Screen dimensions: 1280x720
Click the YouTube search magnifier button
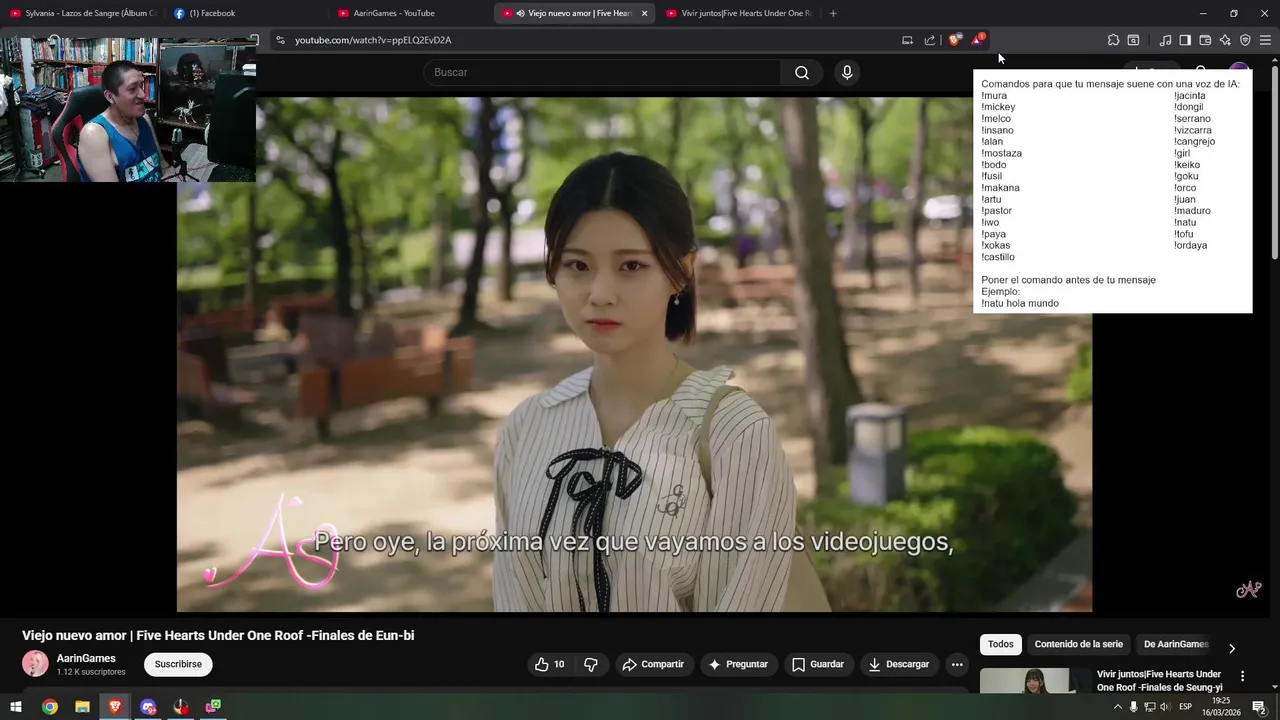point(802,72)
